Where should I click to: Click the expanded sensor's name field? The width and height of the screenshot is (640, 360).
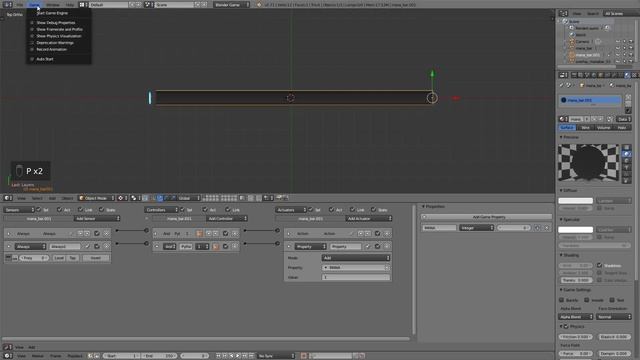65,247
